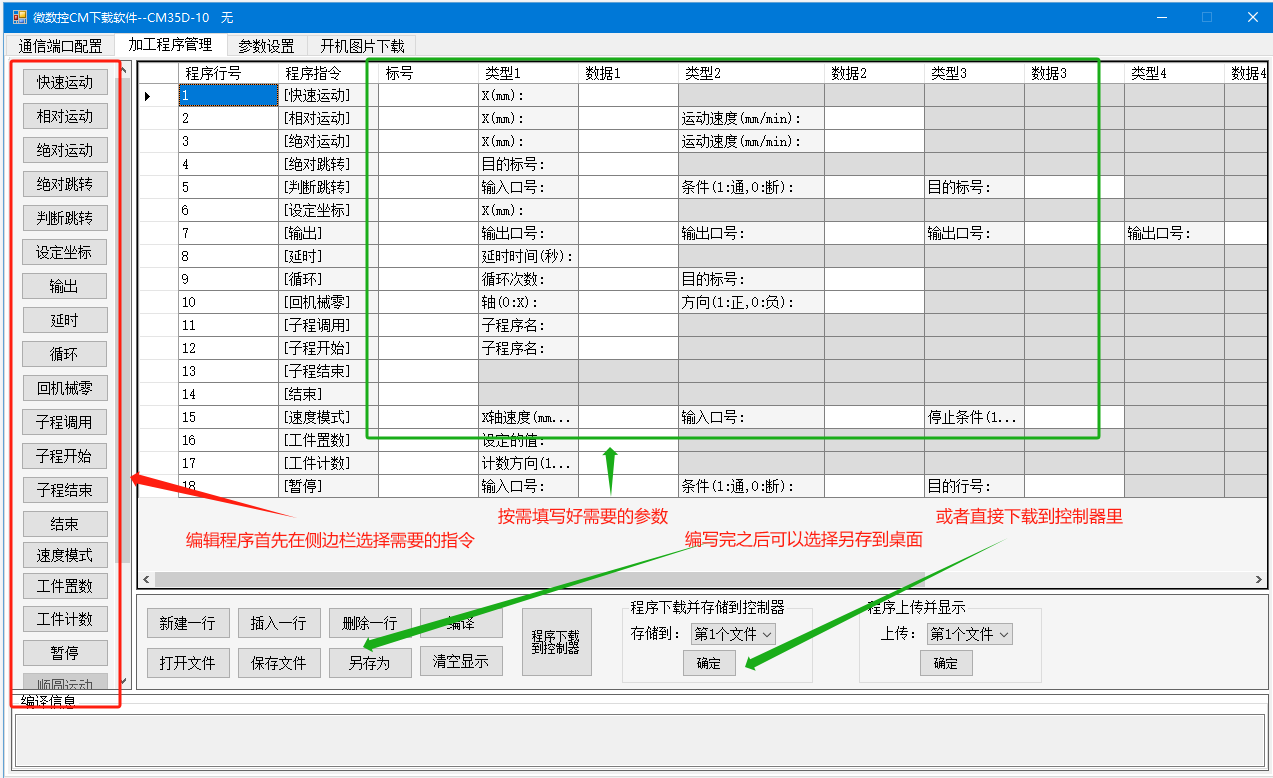Click the grid's horizontal scrollbar left arrow
Screen dimensions: 1273x778
coord(146,580)
